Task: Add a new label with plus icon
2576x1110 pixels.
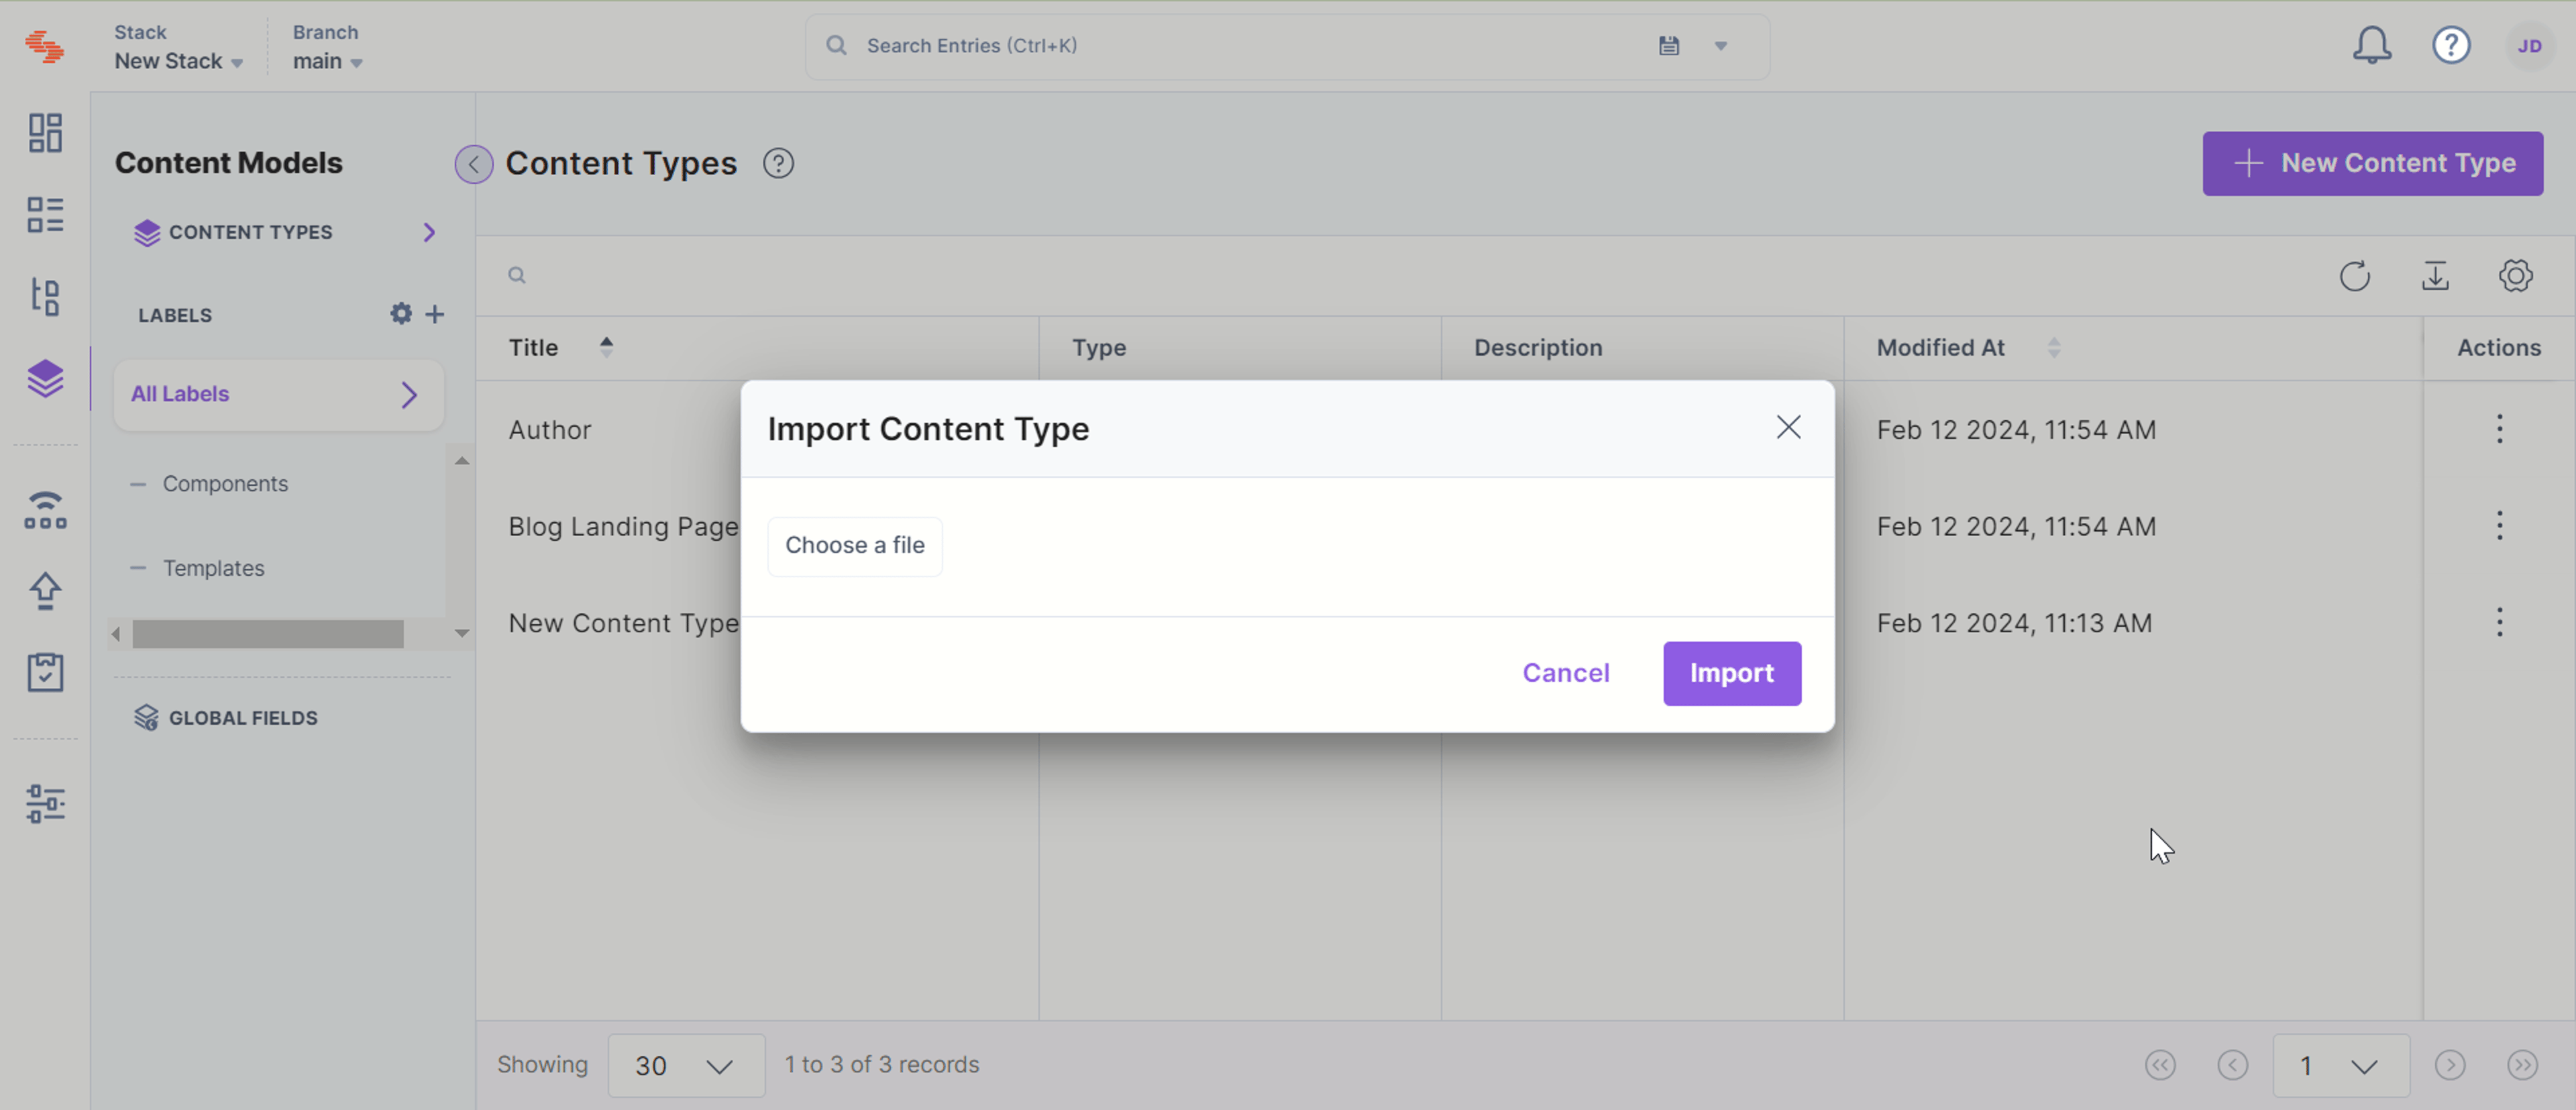Action: (434, 314)
